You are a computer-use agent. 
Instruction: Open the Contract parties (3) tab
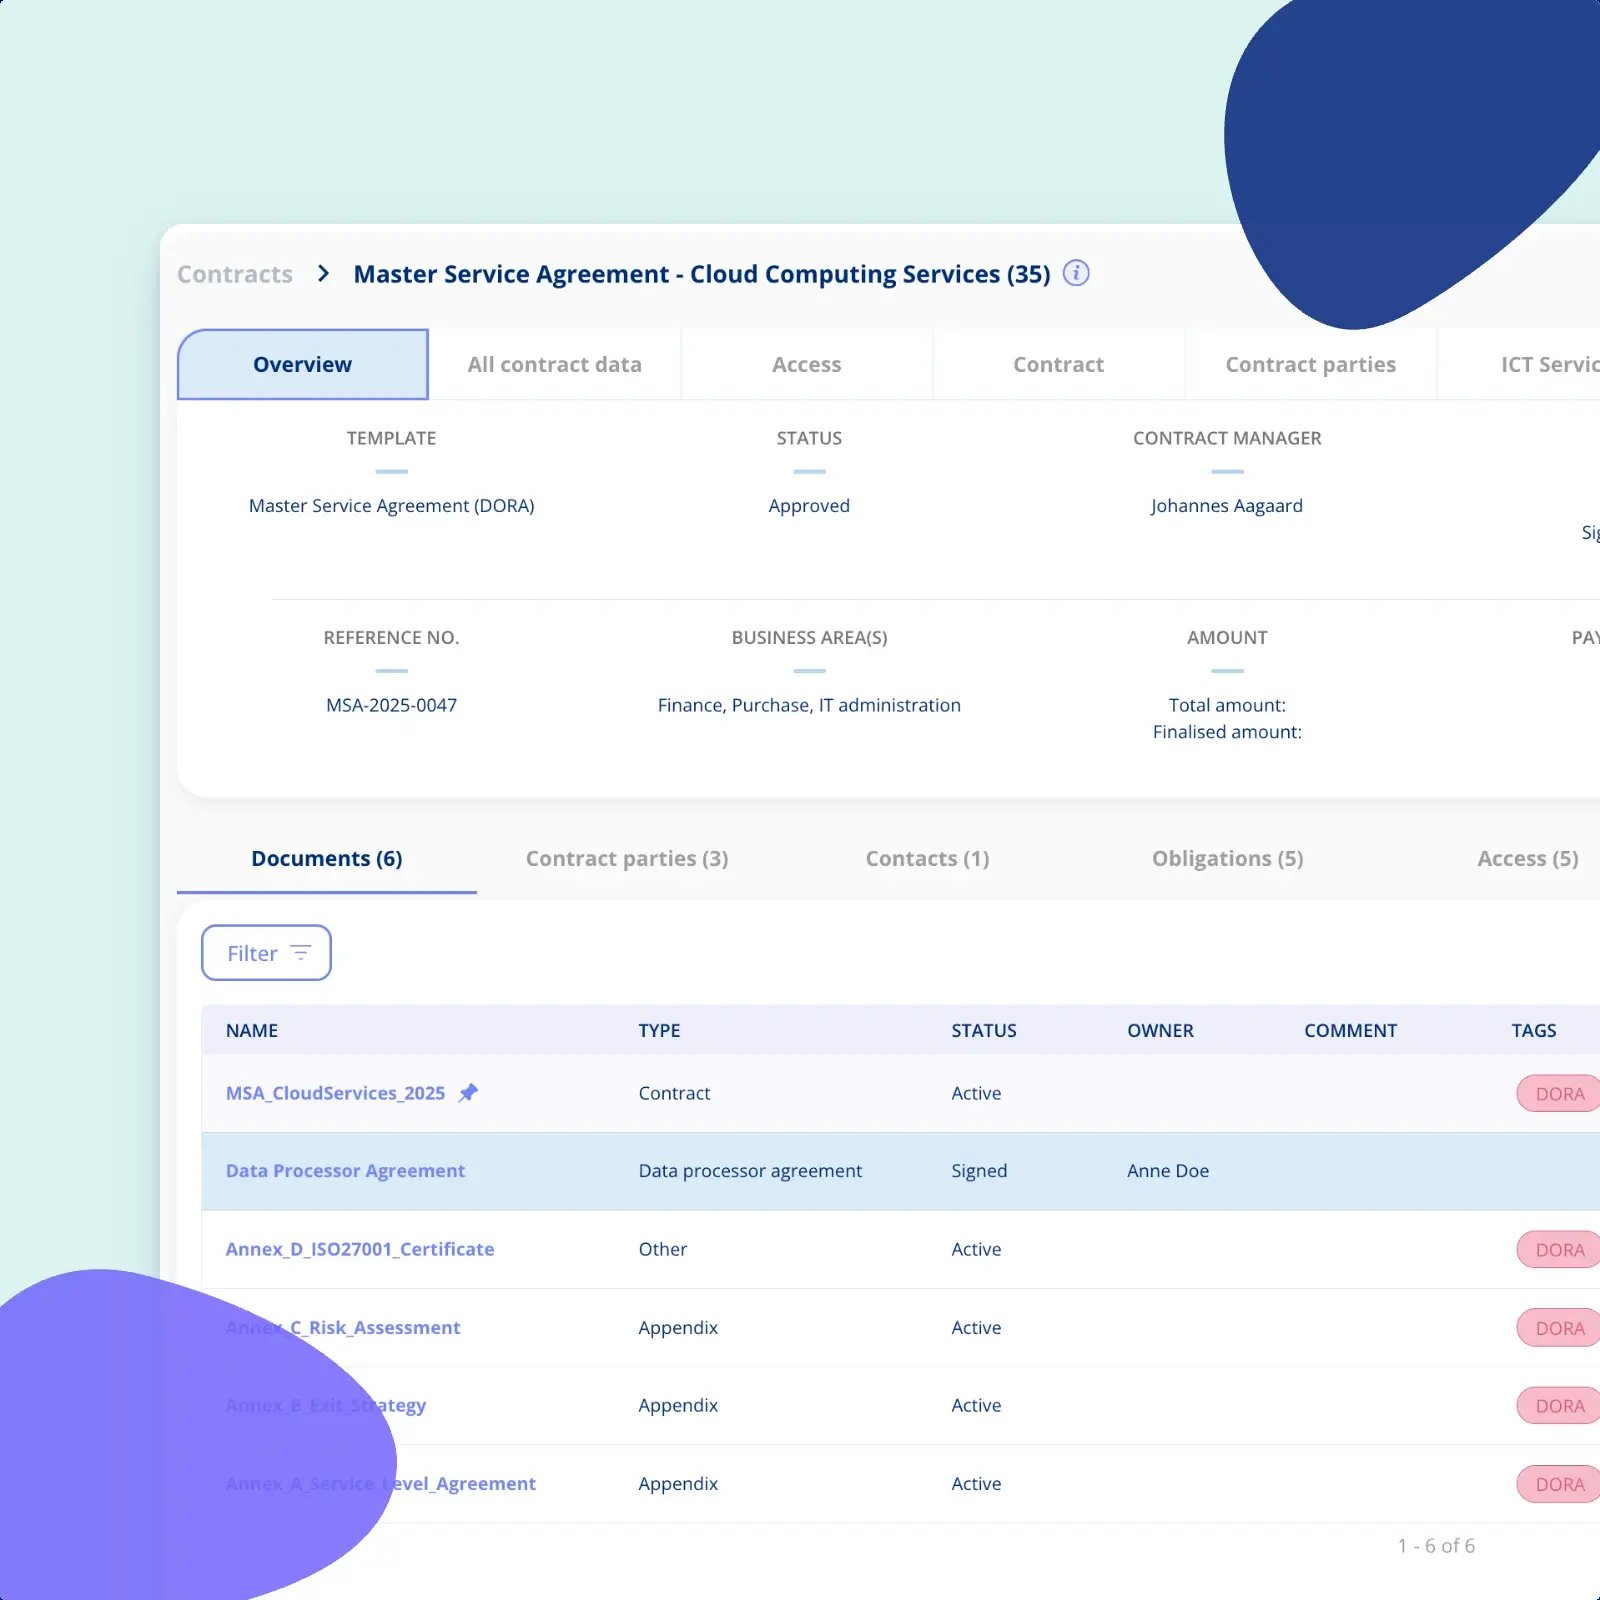click(x=627, y=858)
